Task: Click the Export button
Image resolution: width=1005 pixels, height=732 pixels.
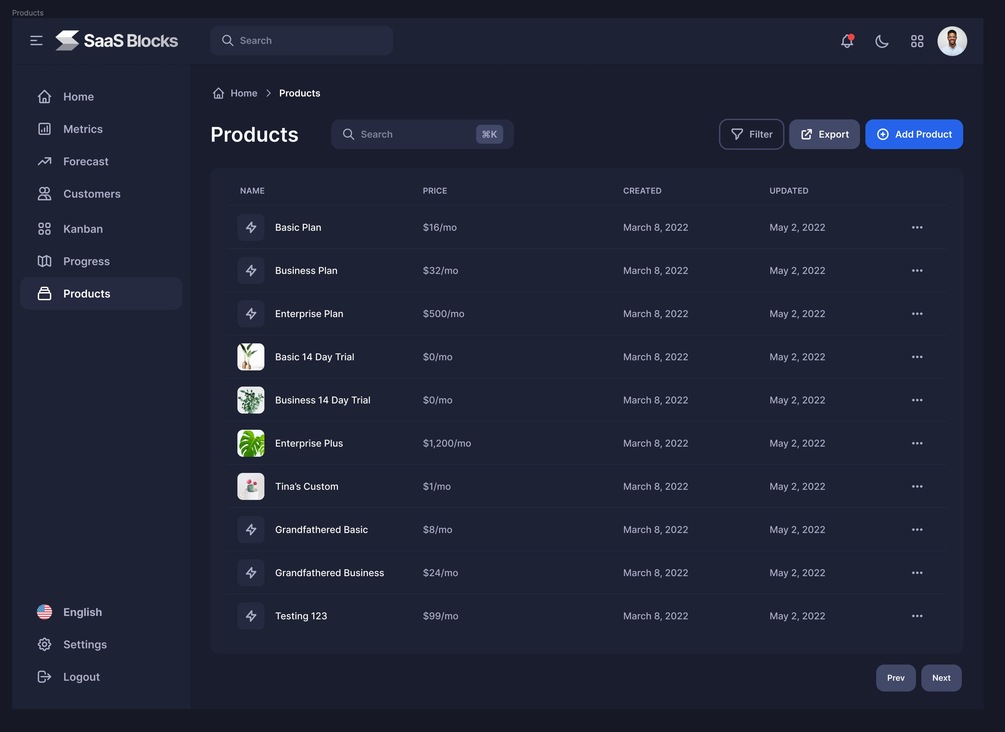Action: pyautogui.click(x=824, y=134)
